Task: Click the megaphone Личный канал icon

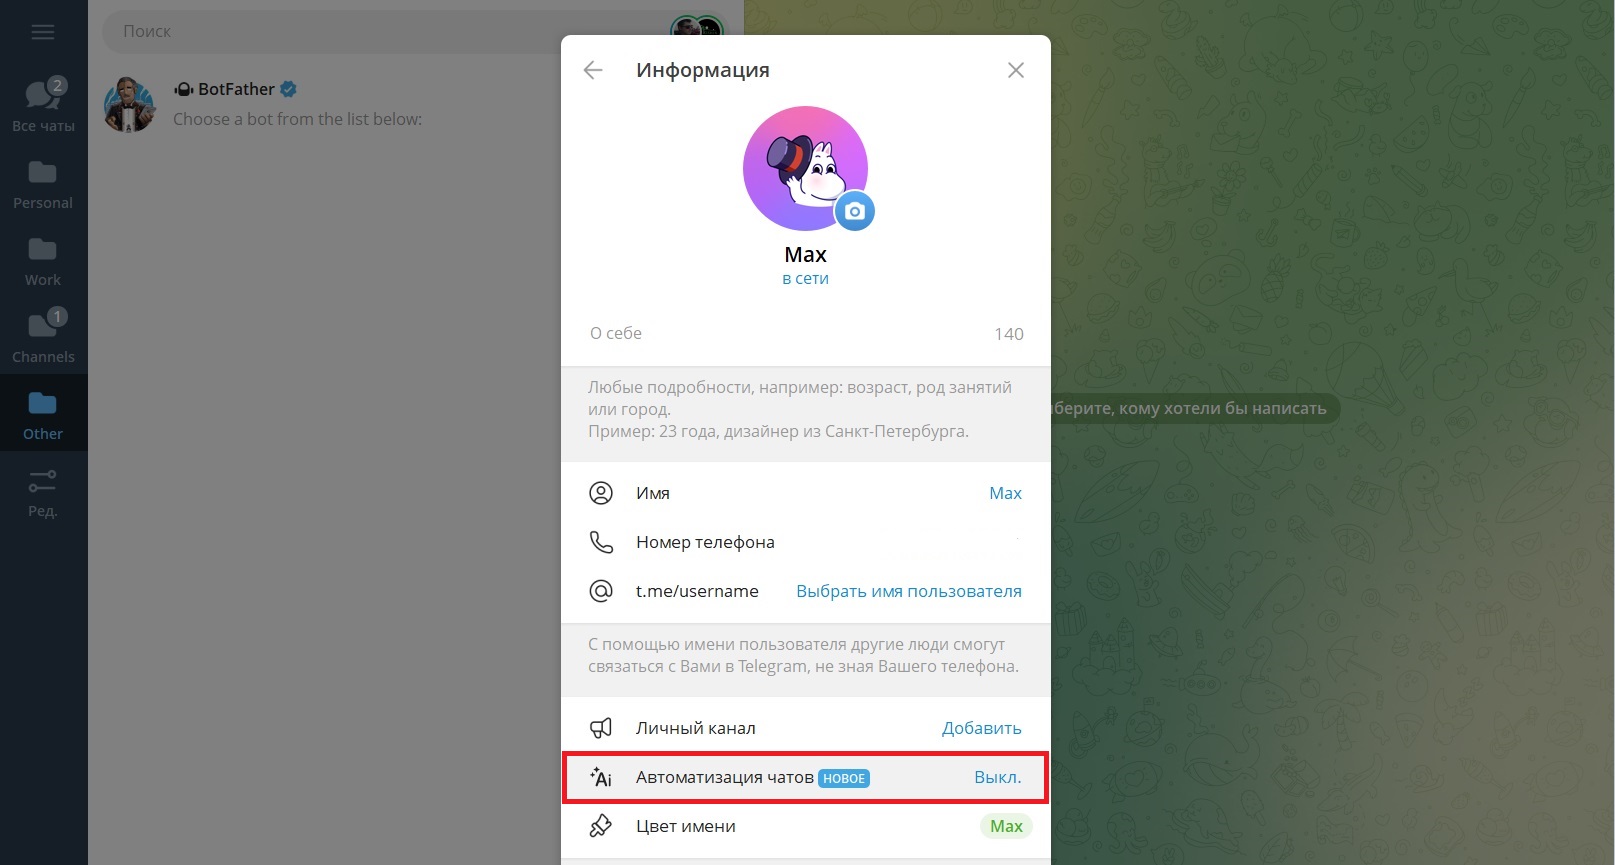Action: click(601, 728)
